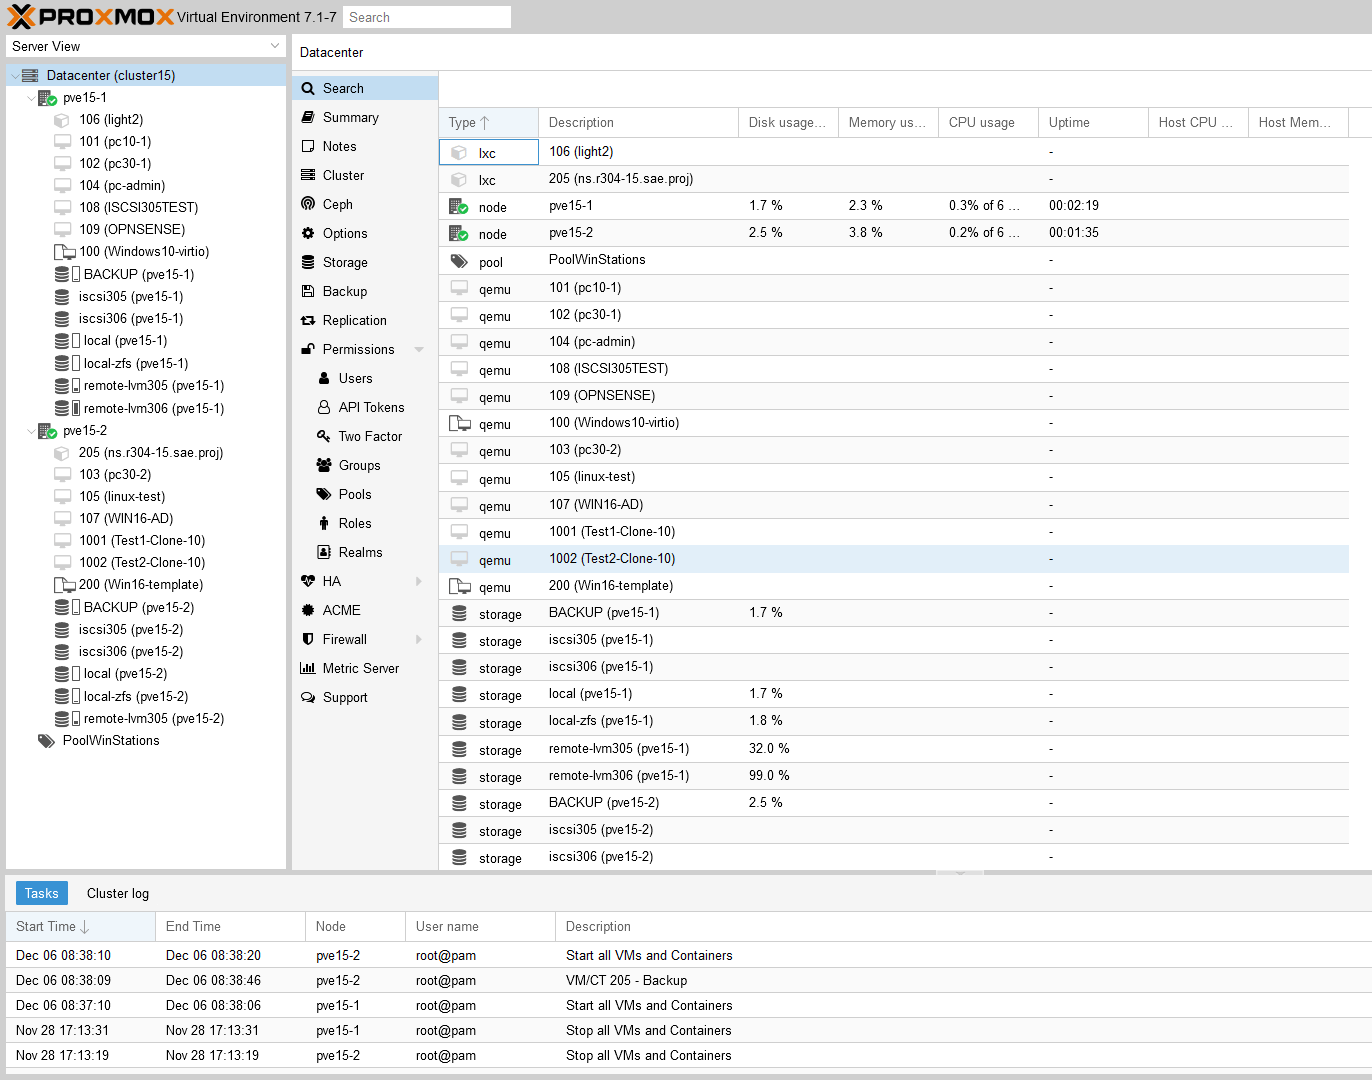Click the Replication arrows icon
Viewport: 1372px width, 1080px height.
[x=308, y=320]
